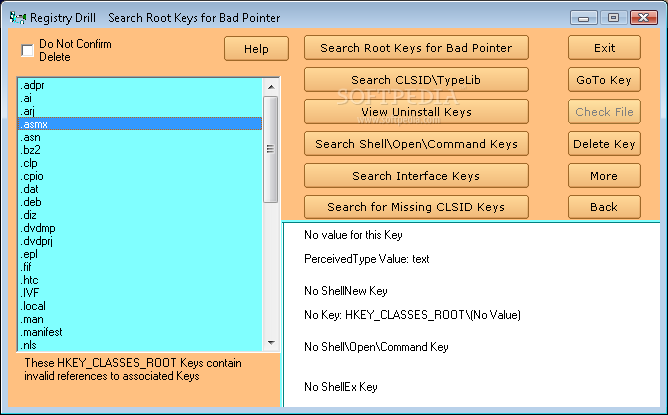The width and height of the screenshot is (668, 415).
Task: Choose the .IVF entry
Action: point(140,293)
